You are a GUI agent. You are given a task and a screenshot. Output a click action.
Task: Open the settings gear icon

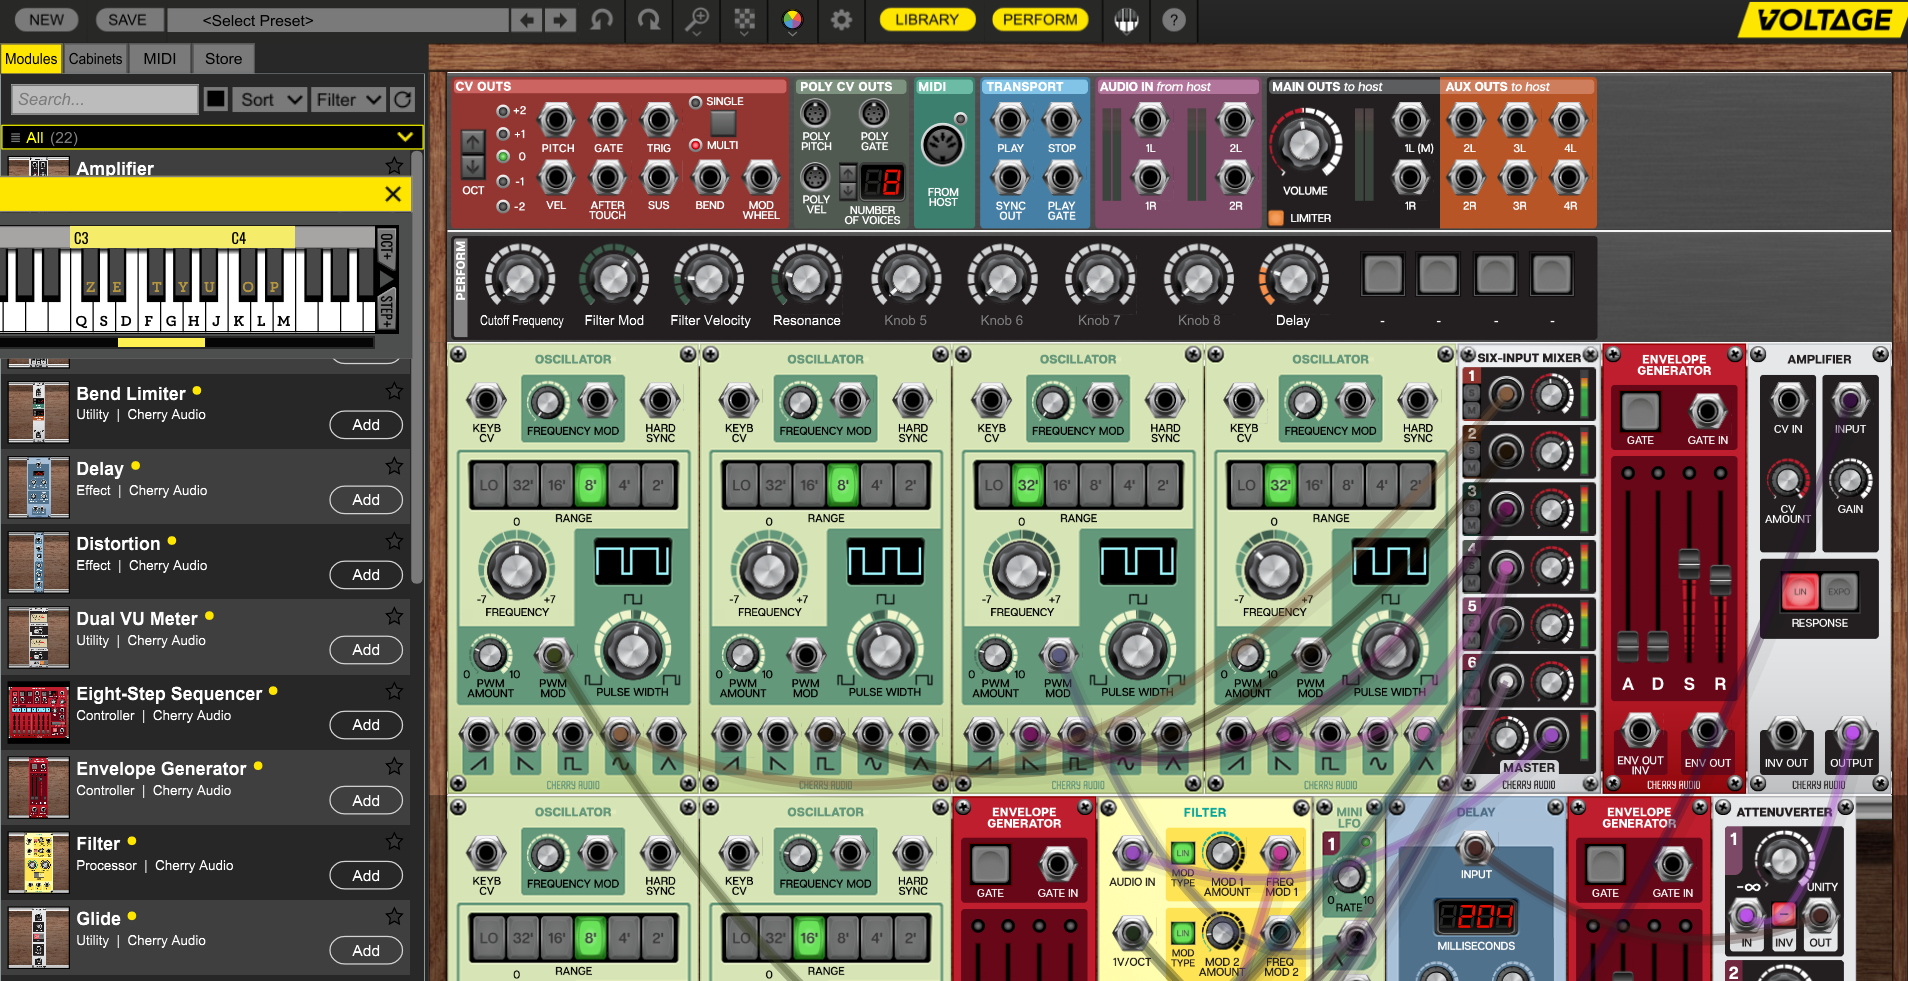pyautogui.click(x=841, y=20)
